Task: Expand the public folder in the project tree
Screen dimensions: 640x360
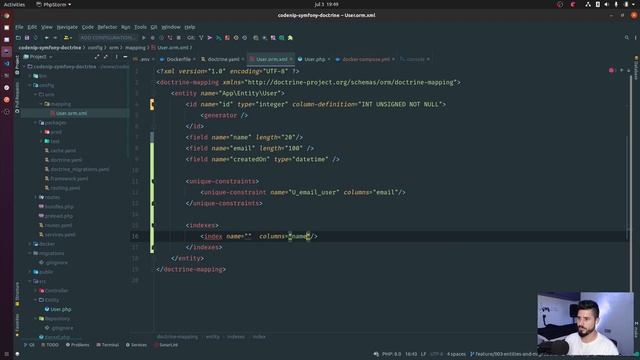Action: [30, 272]
